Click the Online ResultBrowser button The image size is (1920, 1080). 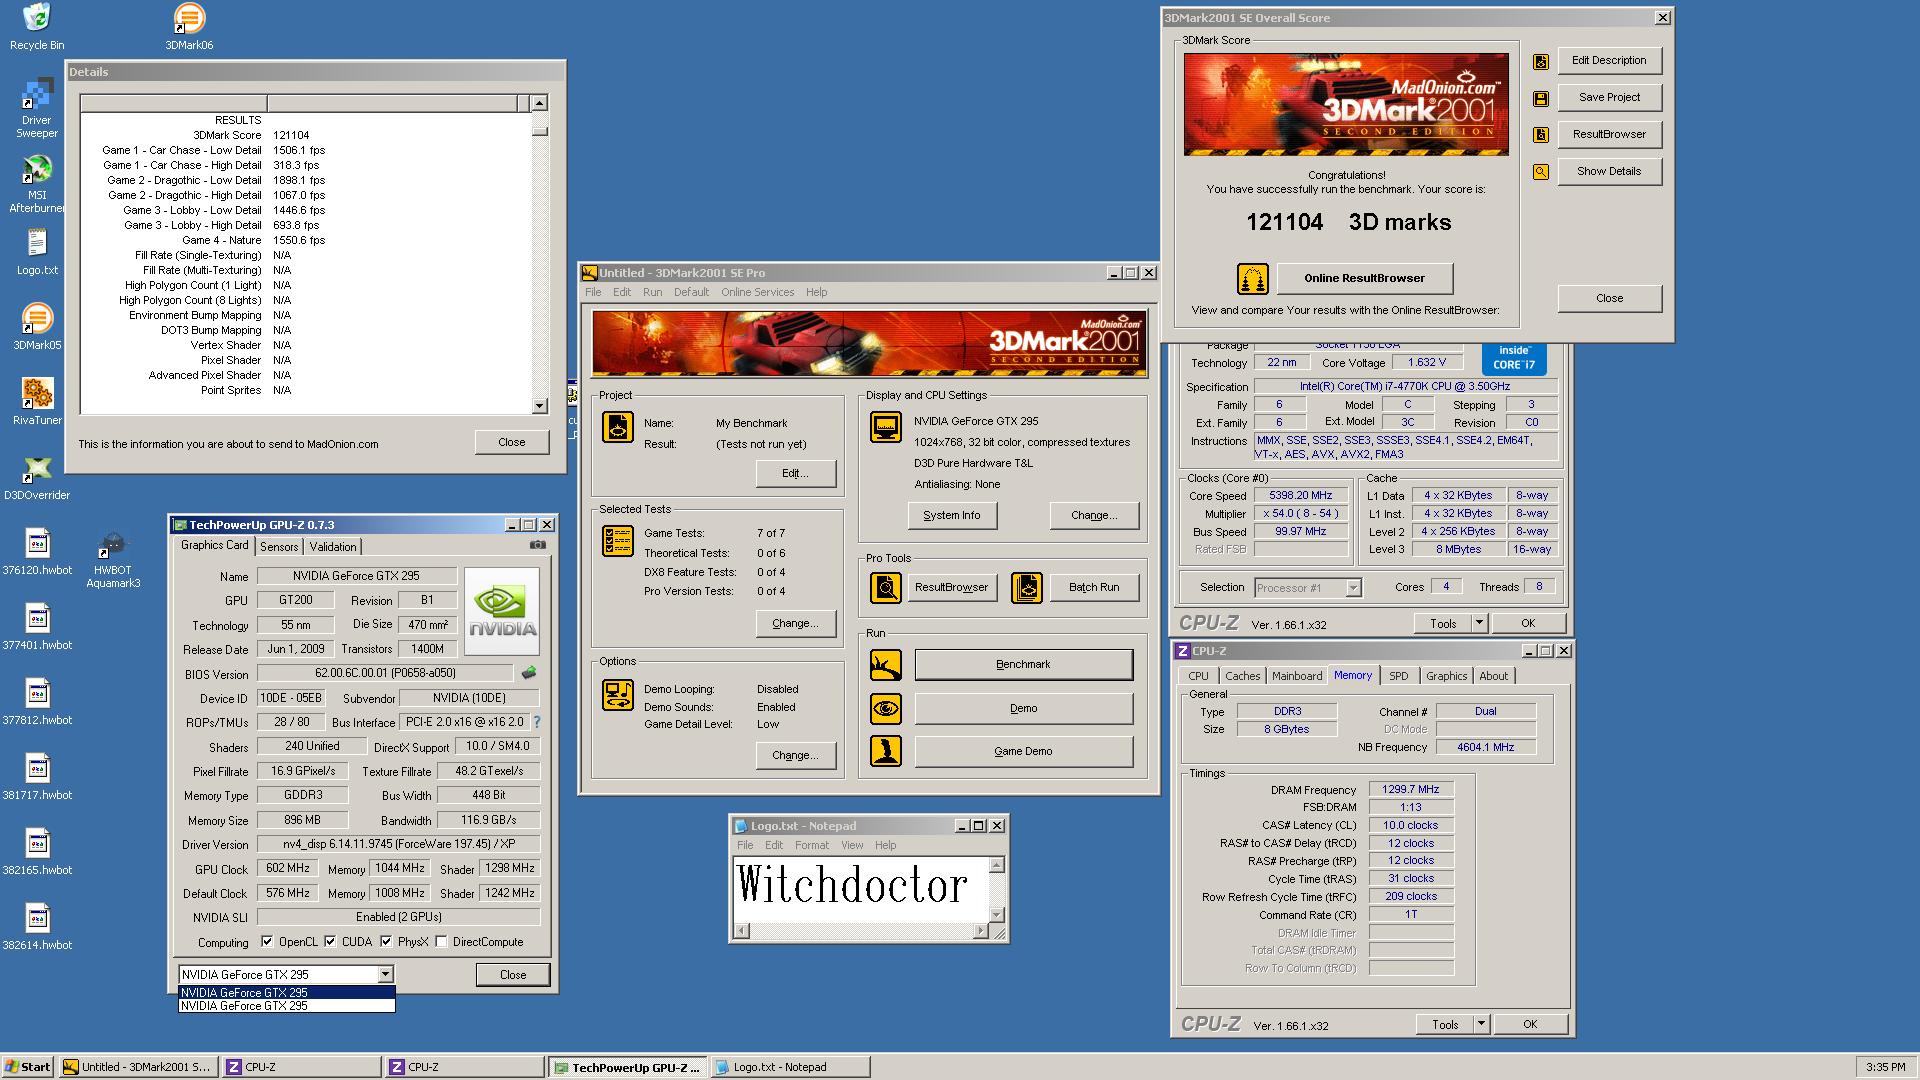pos(1364,278)
